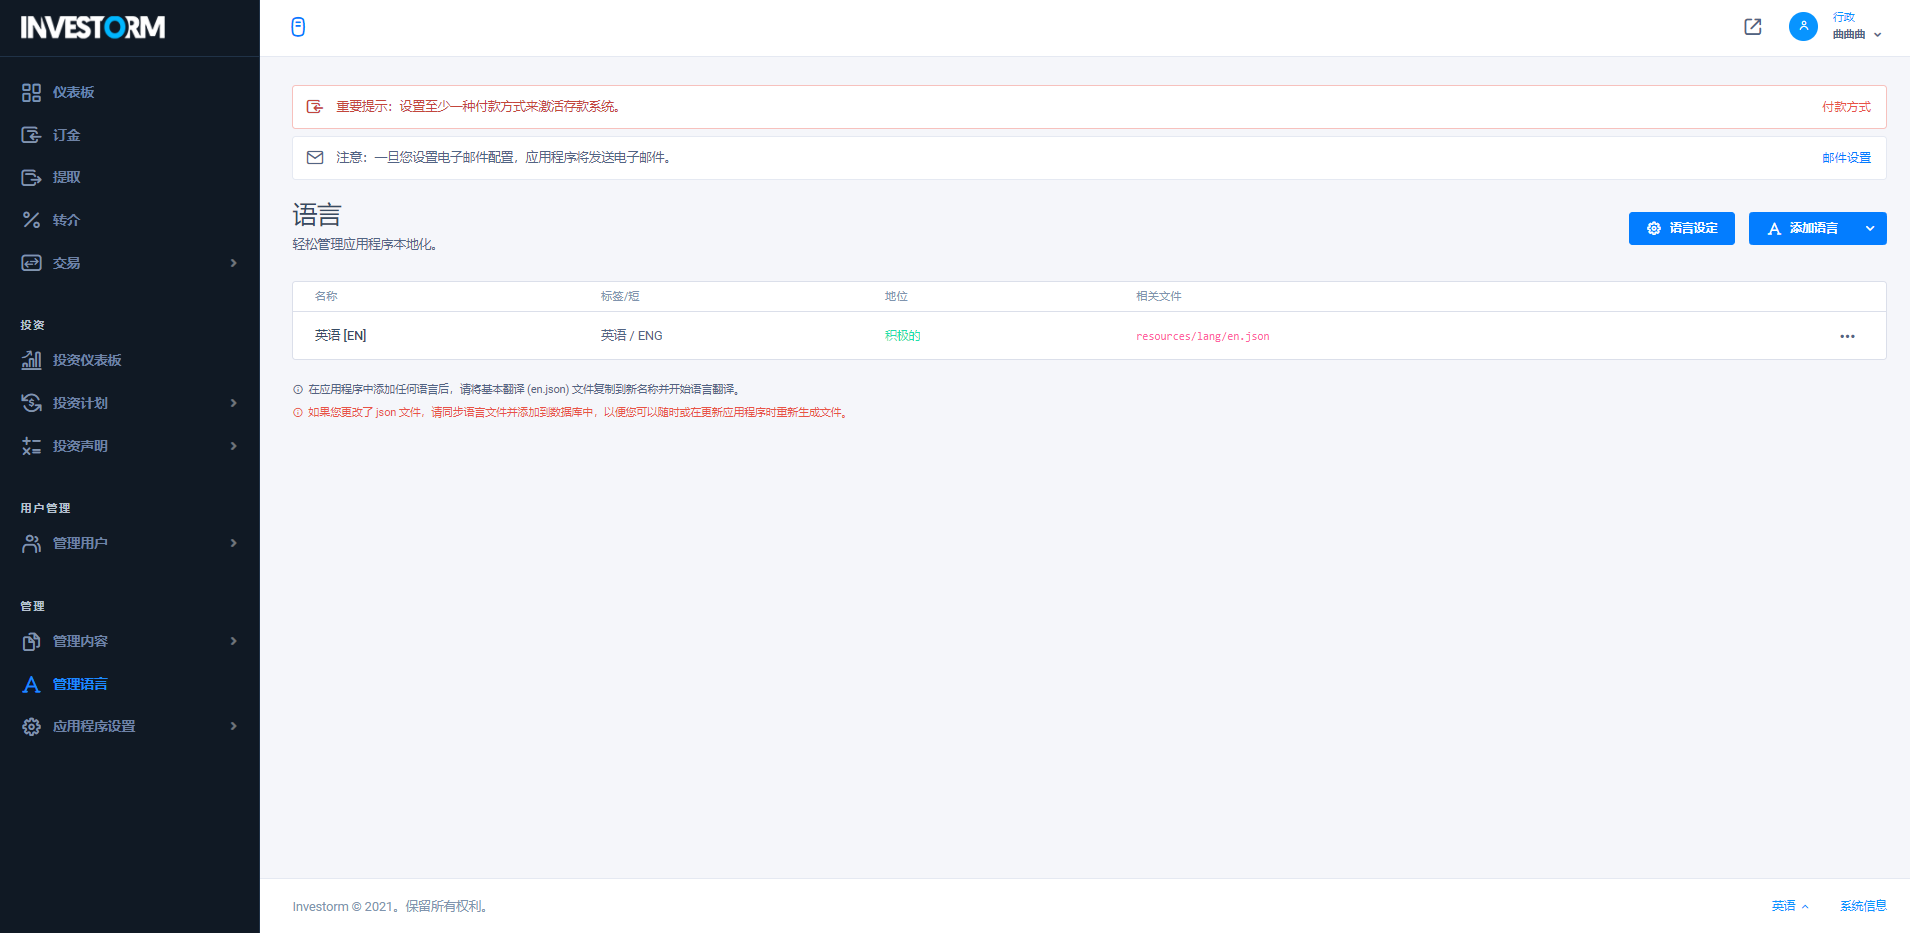Click the 转介 referral percent icon
1910x933 pixels.
pyautogui.click(x=32, y=220)
